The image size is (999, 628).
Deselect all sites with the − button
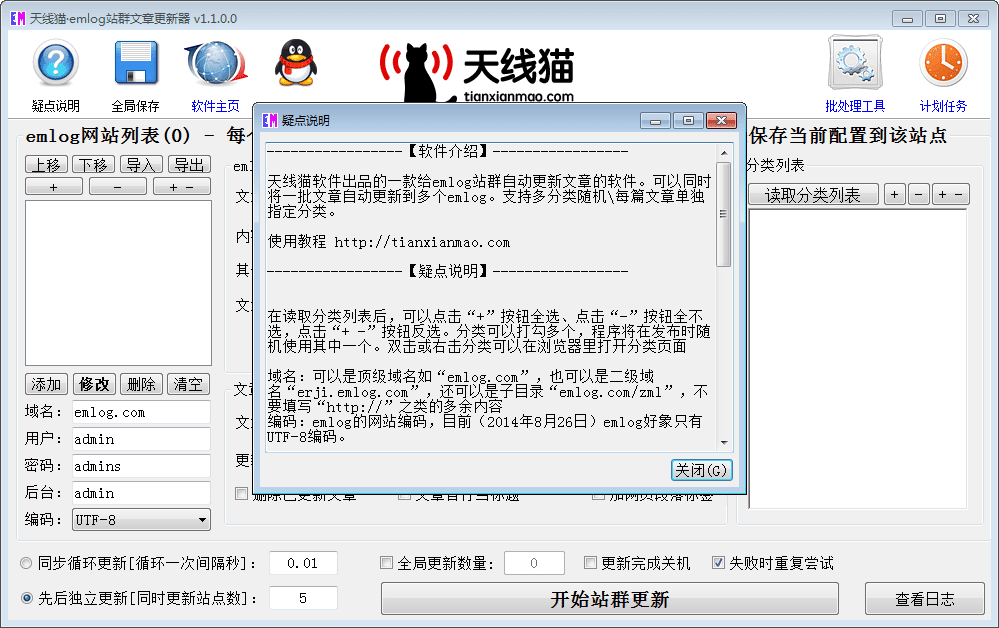click(117, 187)
